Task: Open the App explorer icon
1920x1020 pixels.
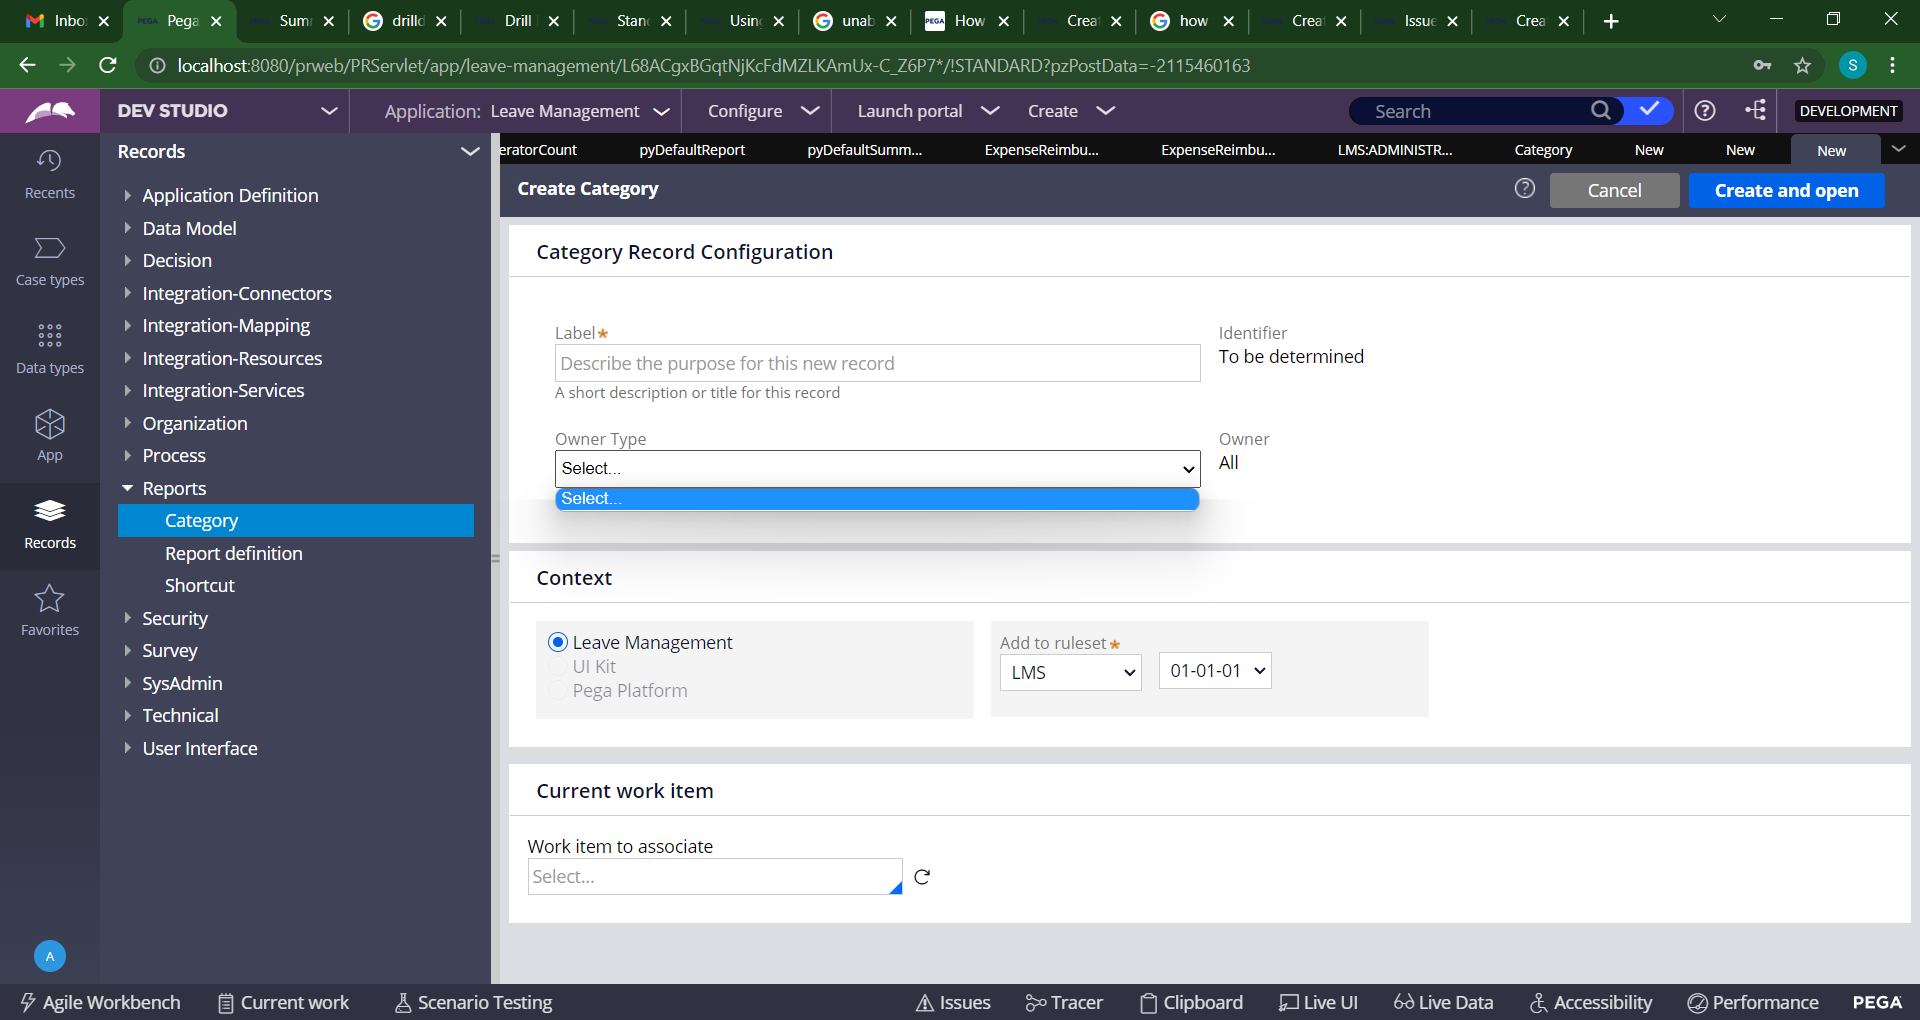Action: point(49,436)
